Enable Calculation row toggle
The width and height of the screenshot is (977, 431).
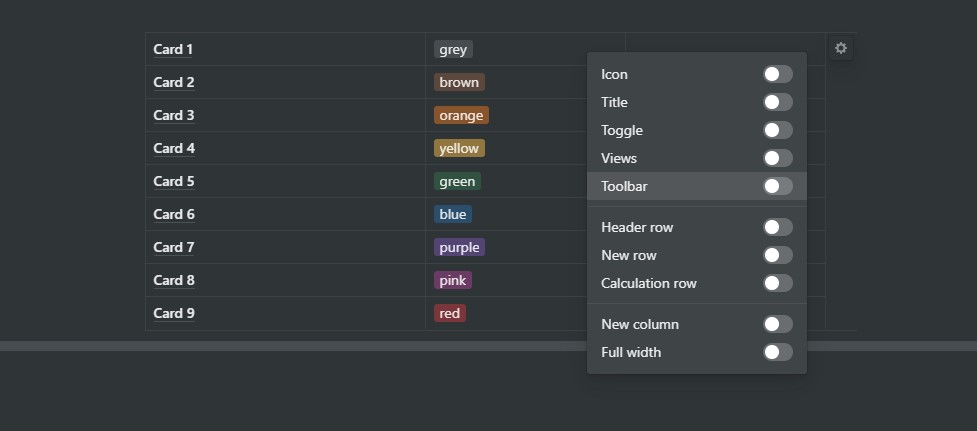[778, 283]
